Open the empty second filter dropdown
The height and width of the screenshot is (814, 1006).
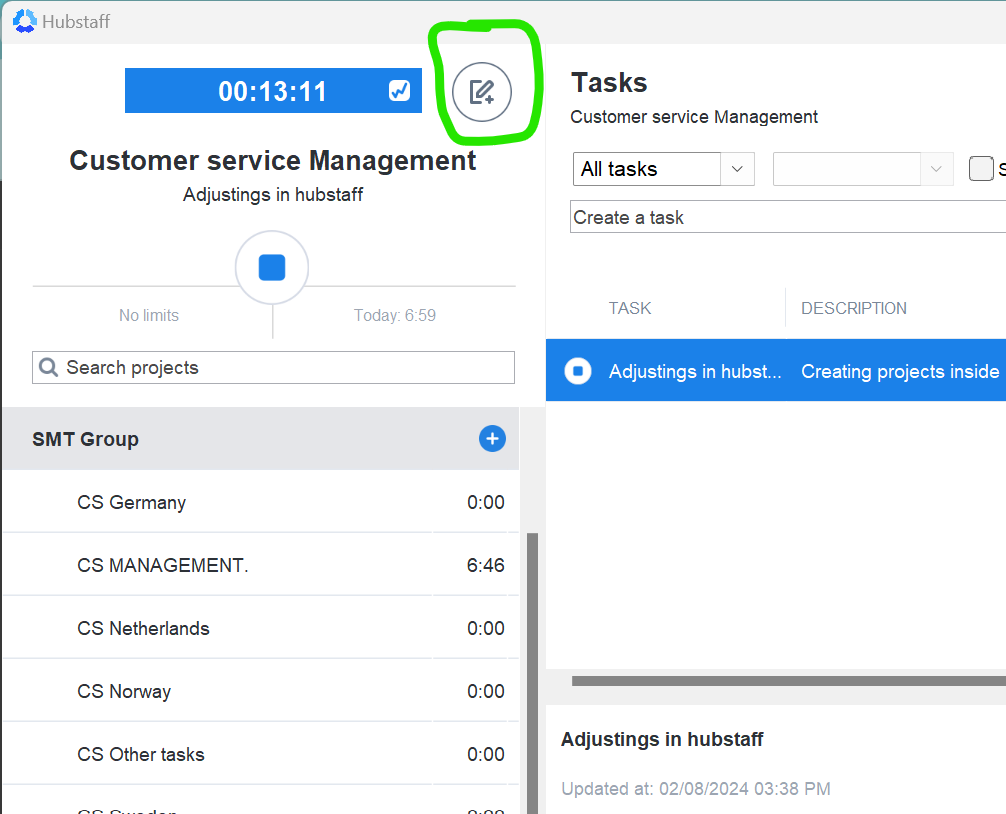[x=862, y=169]
